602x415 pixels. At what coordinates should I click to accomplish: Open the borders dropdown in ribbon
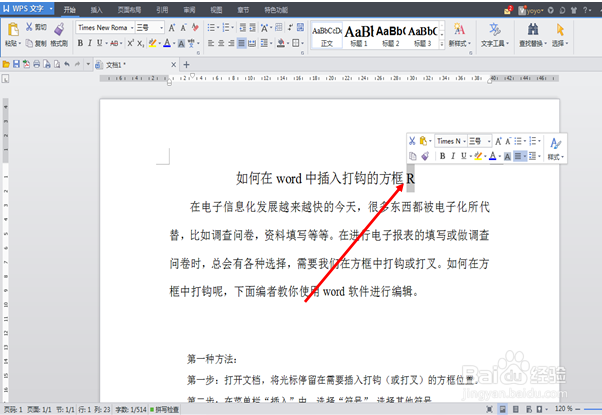coord(302,43)
